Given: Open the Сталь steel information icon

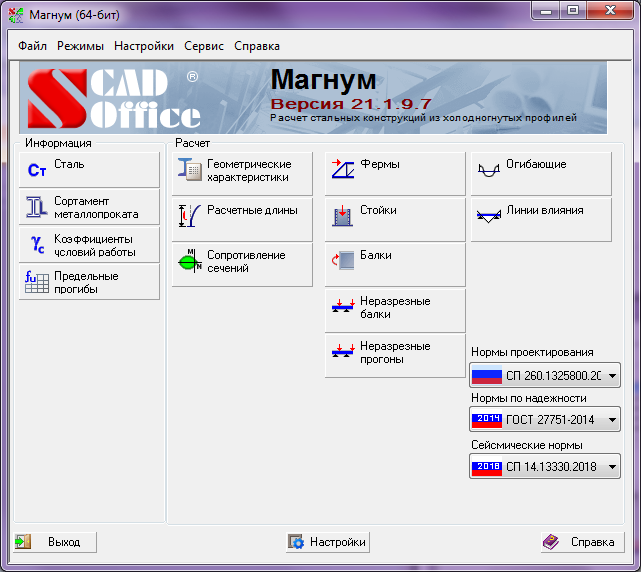Looking at the screenshot, I should tap(36, 170).
